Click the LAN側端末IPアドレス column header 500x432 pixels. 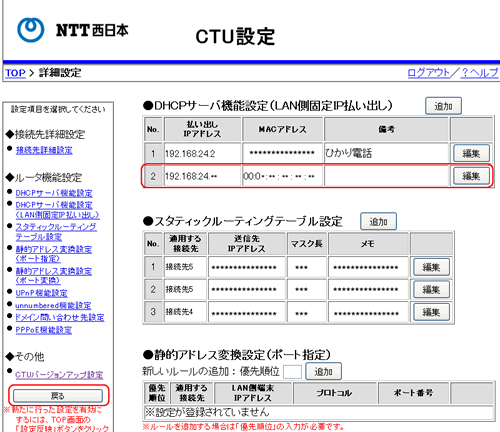coord(253,393)
